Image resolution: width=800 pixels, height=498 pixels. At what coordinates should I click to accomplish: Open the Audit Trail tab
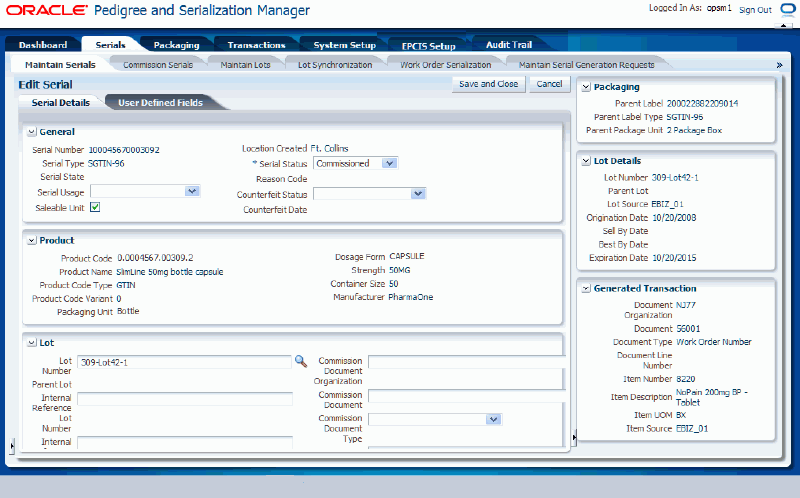click(509, 45)
